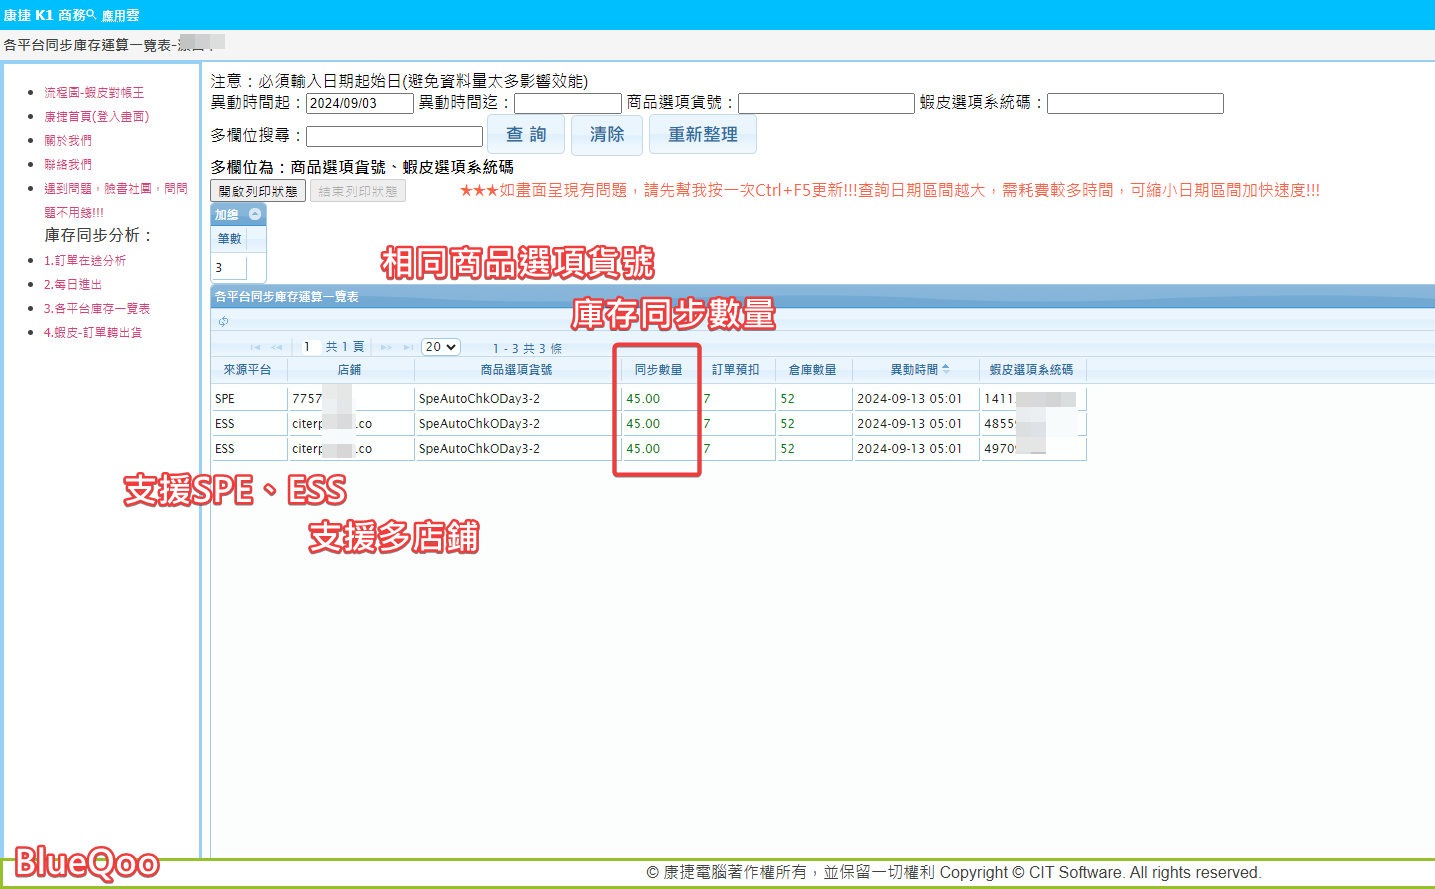
Task: Click the 異動時間迄 date input field
Action: (x=567, y=103)
